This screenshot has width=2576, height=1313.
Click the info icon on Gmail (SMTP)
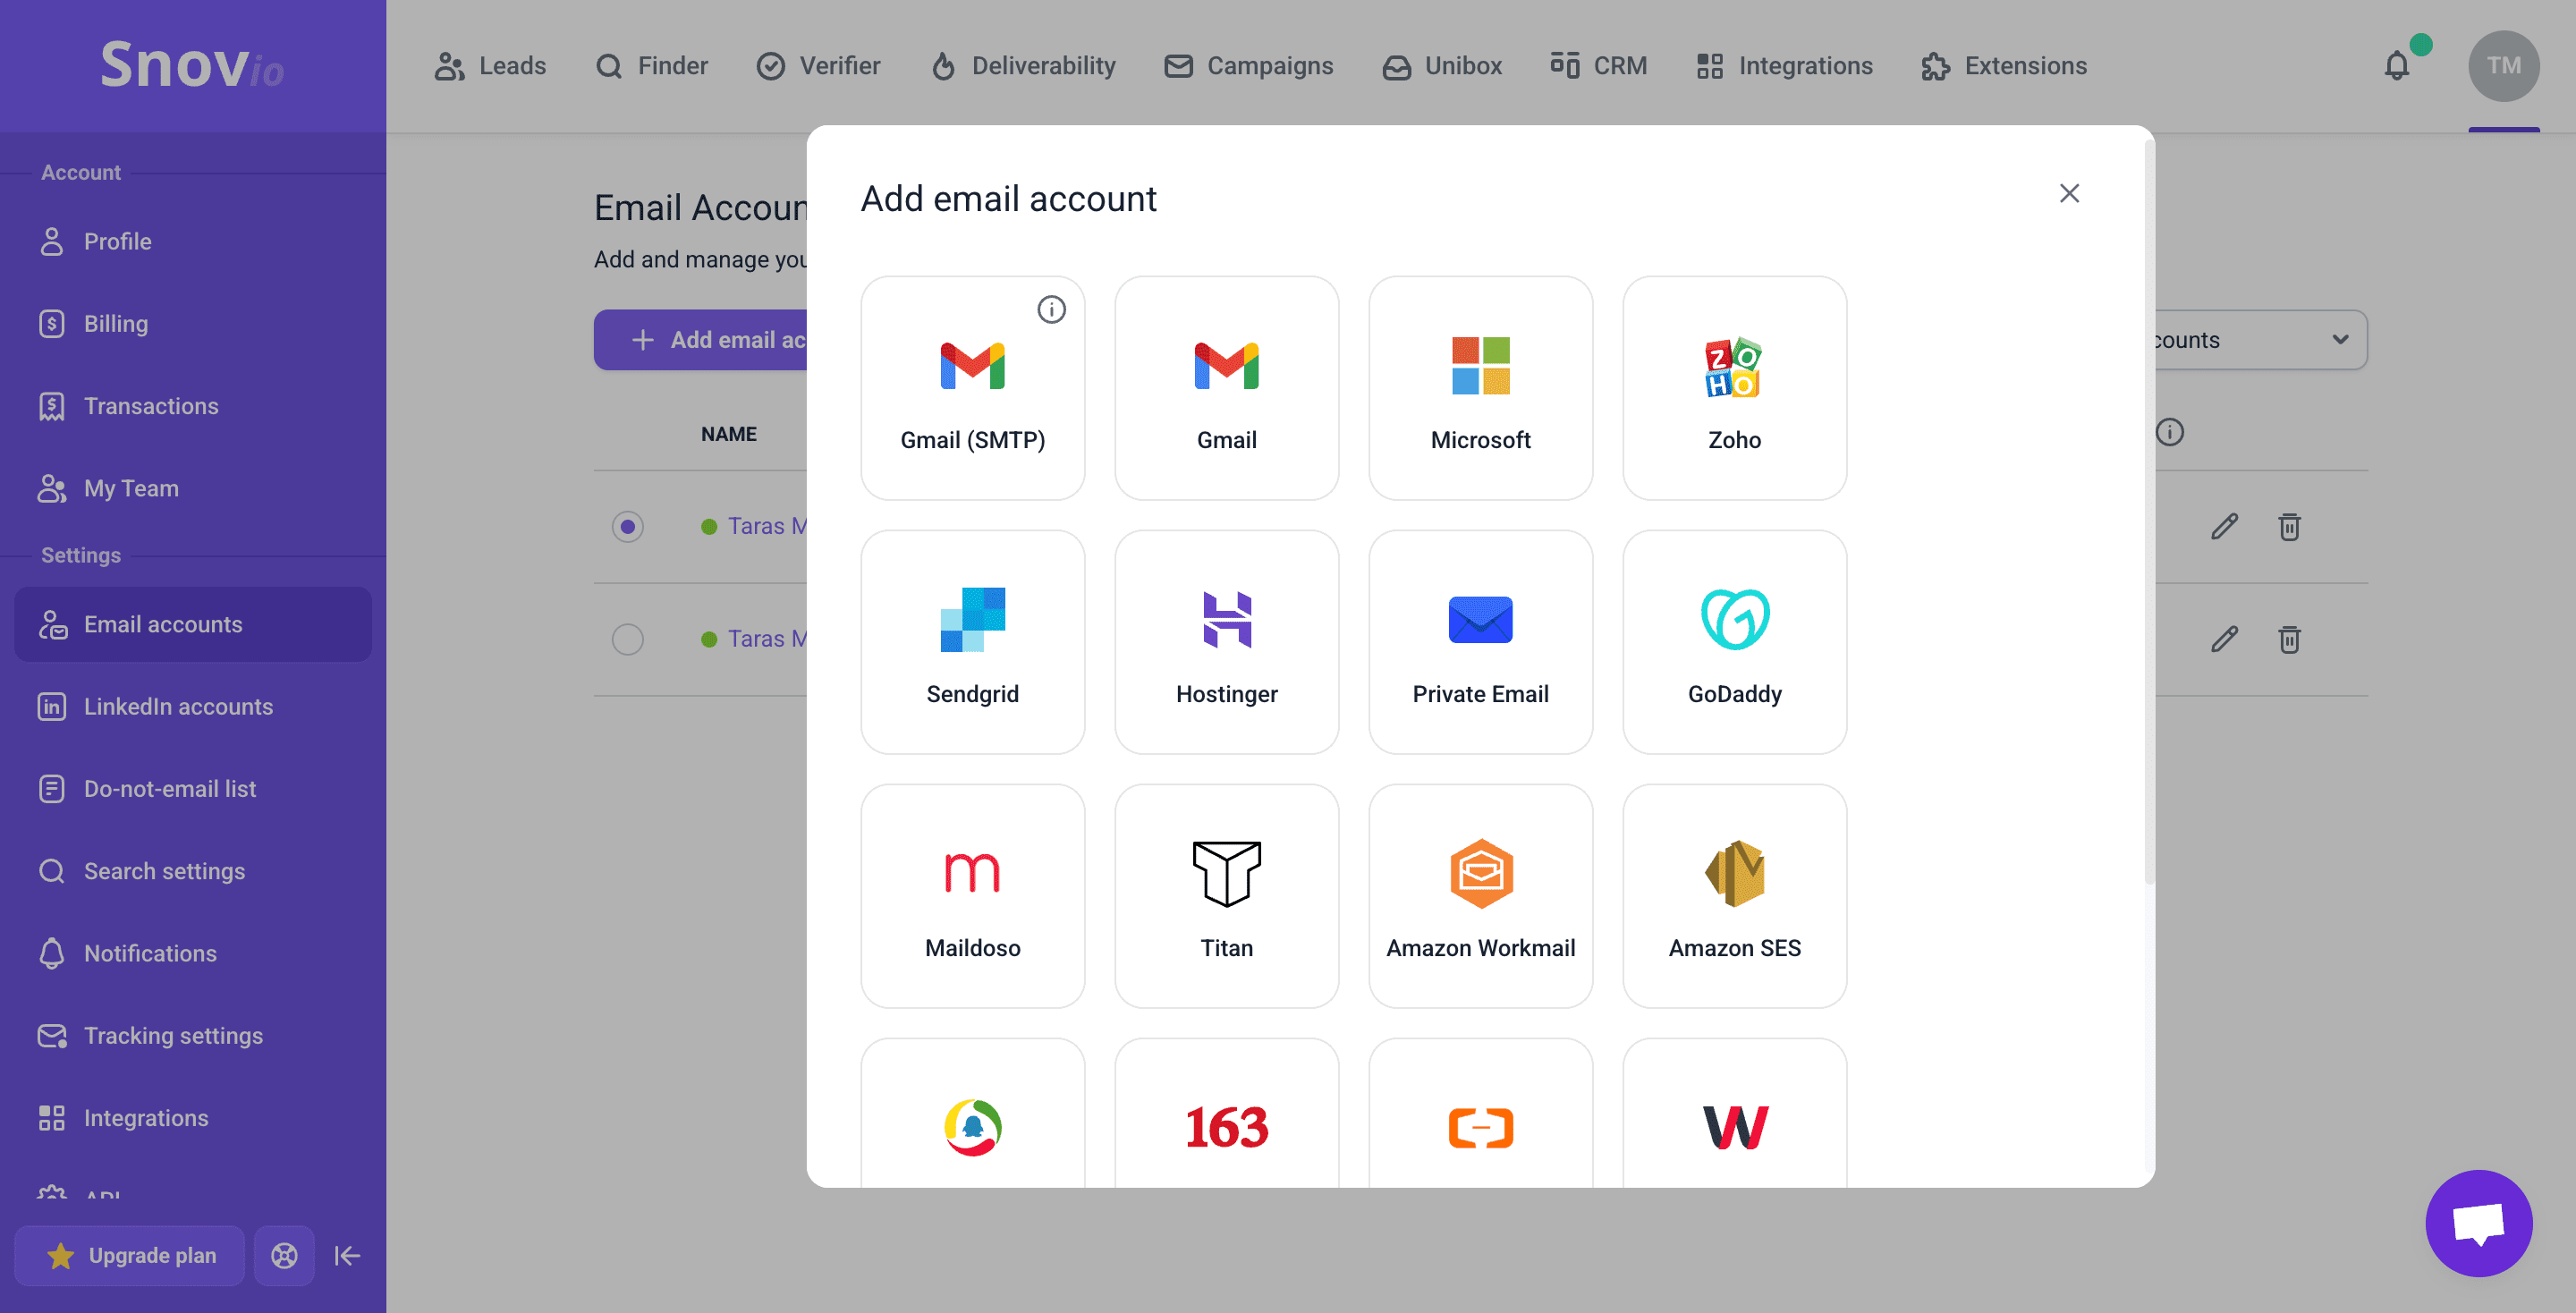coord(1051,310)
